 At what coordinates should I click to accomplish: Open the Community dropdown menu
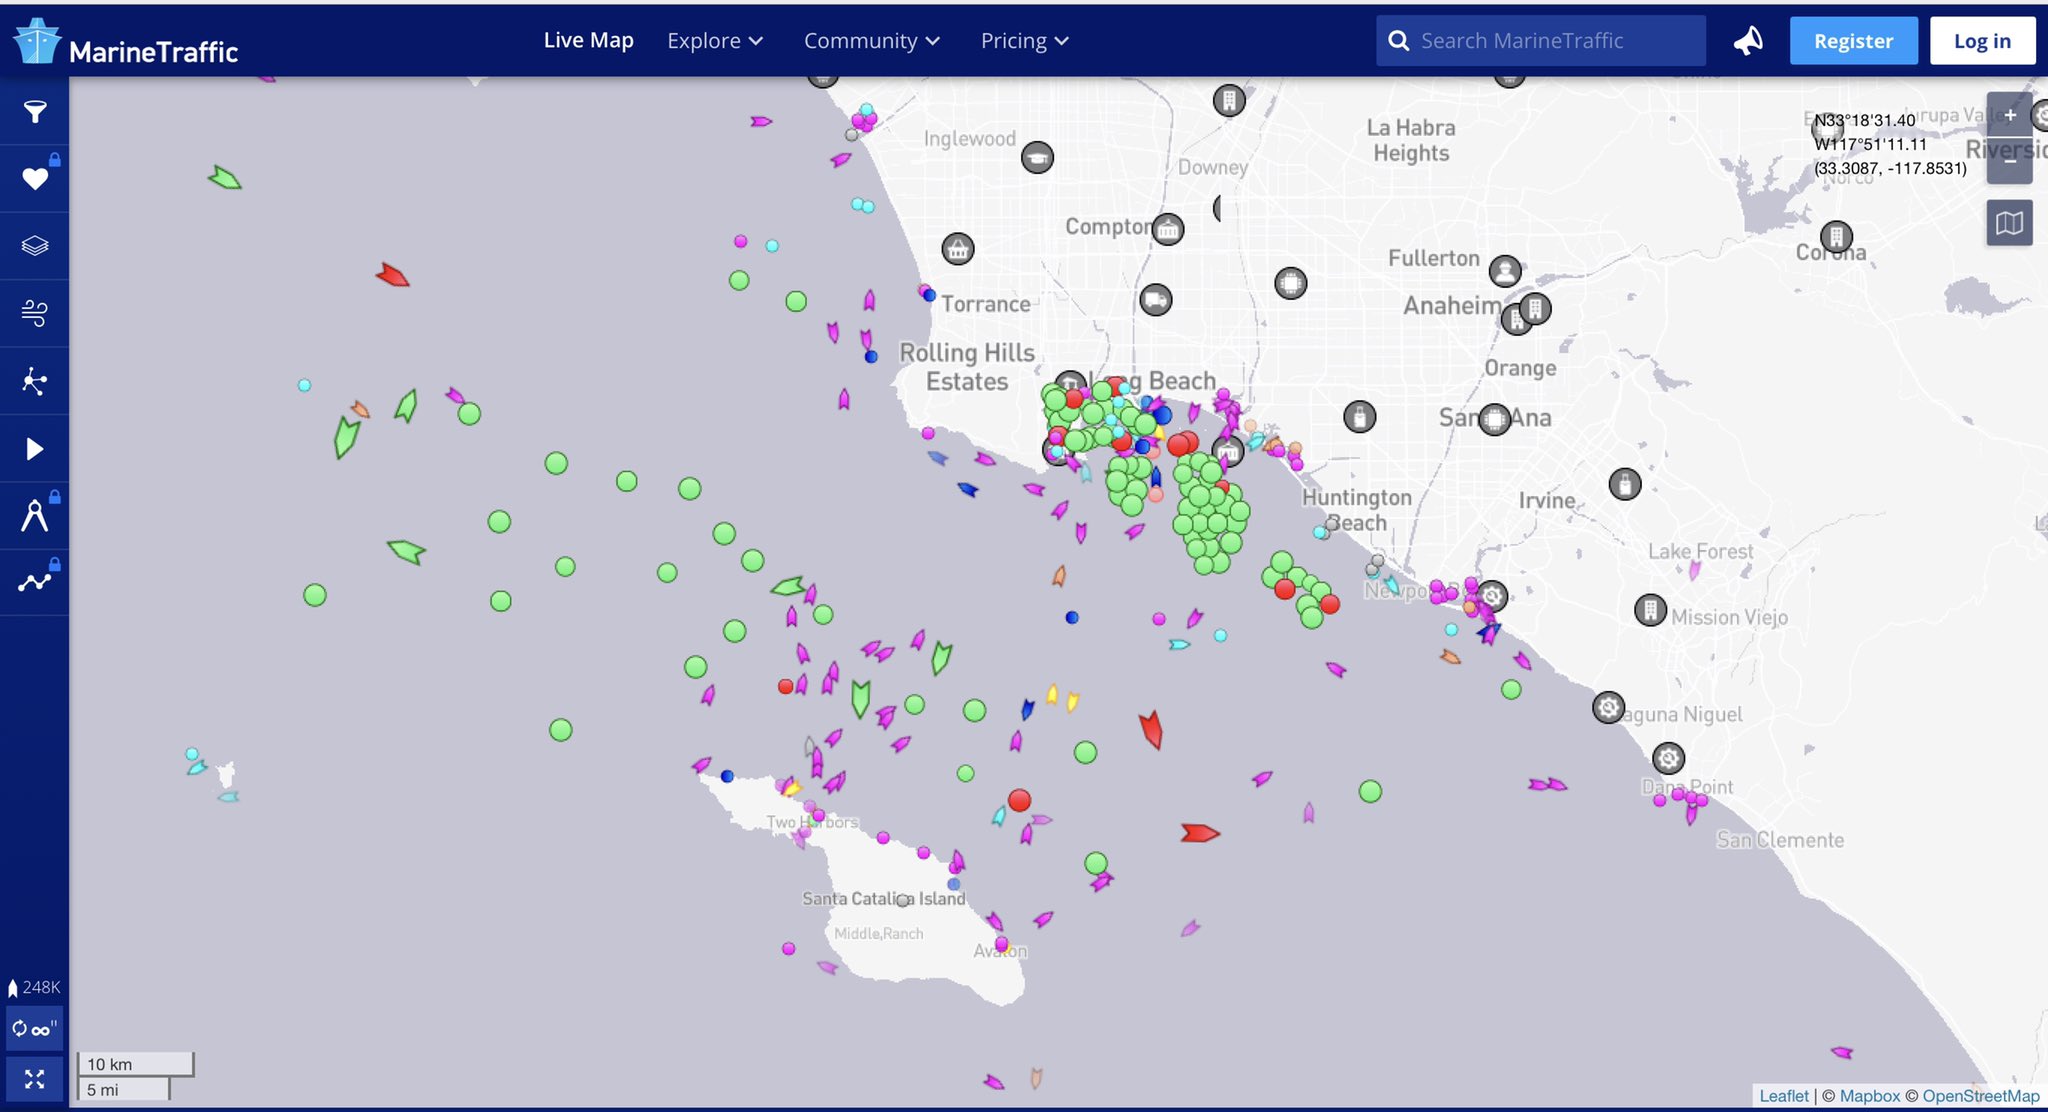pyautogui.click(x=871, y=40)
